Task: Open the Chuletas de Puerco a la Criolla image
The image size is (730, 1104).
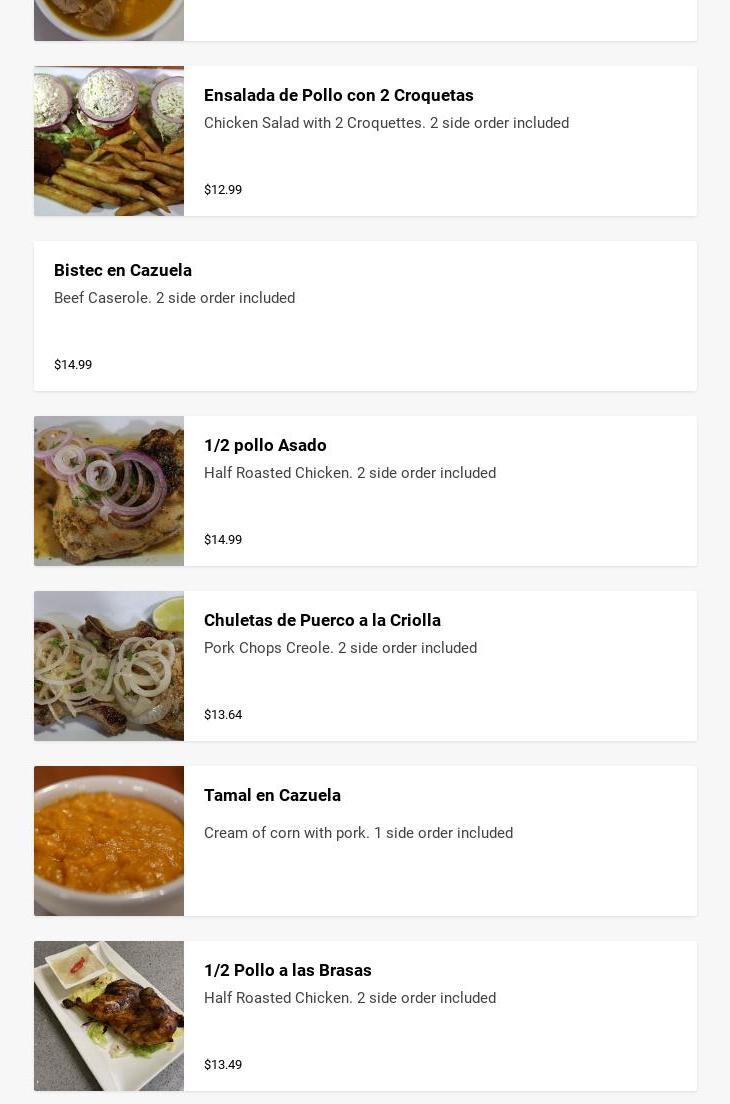Action: pos(109,666)
